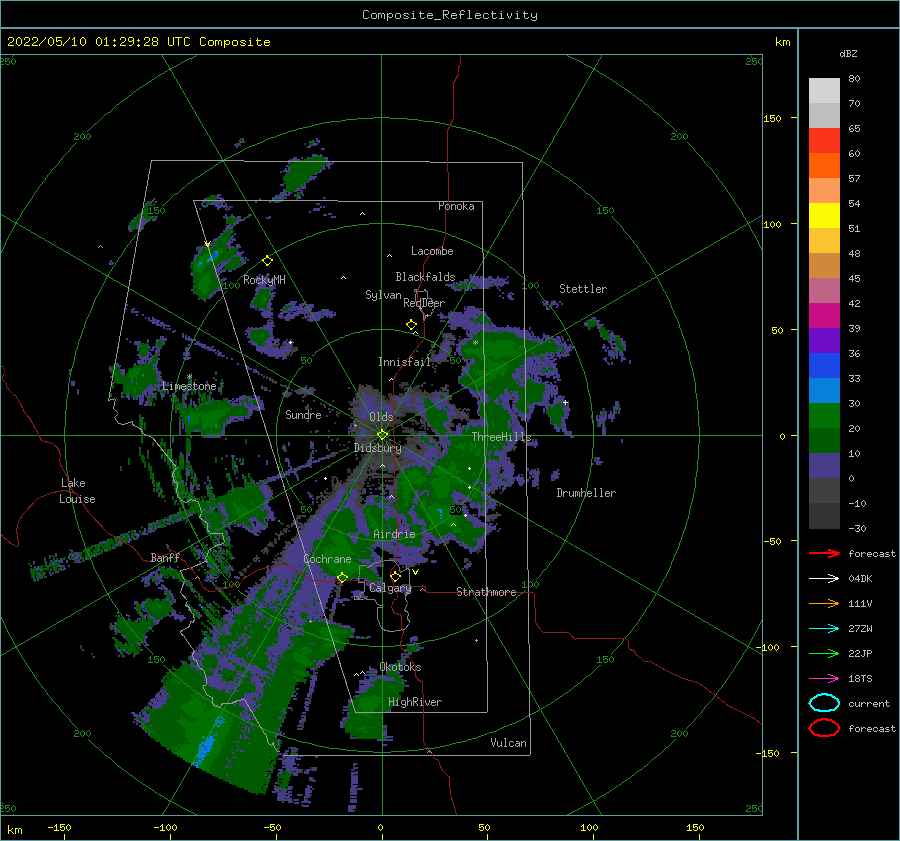Click the RockyMH label

coord(264,280)
